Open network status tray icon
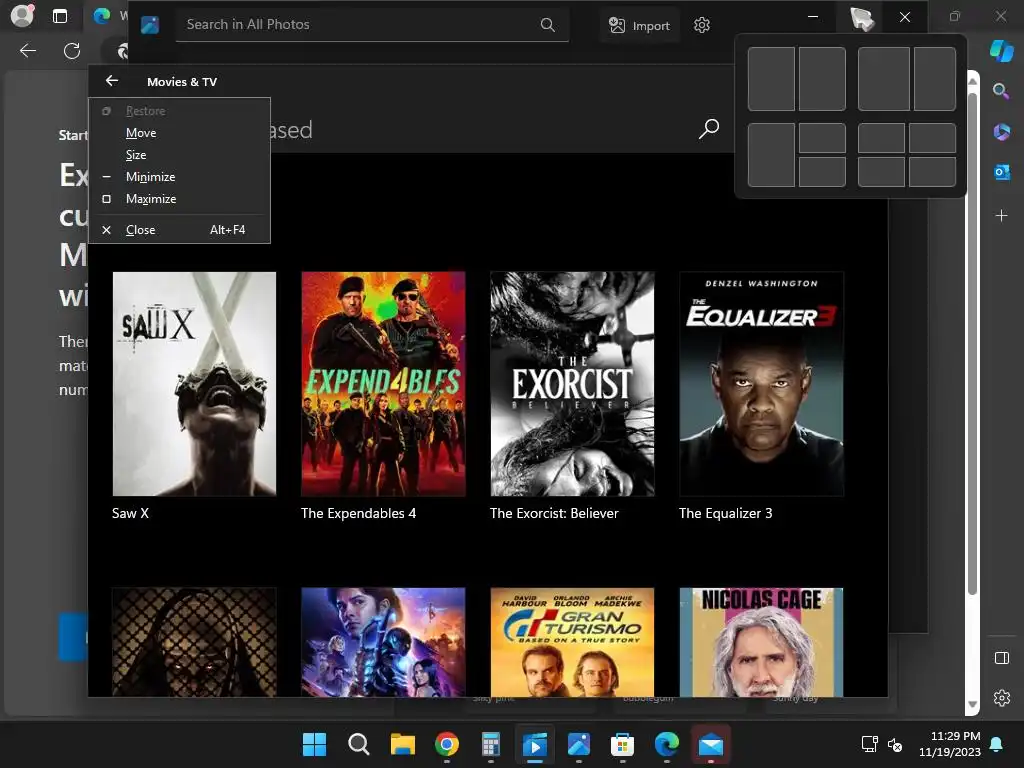1024x768 pixels. (869, 744)
